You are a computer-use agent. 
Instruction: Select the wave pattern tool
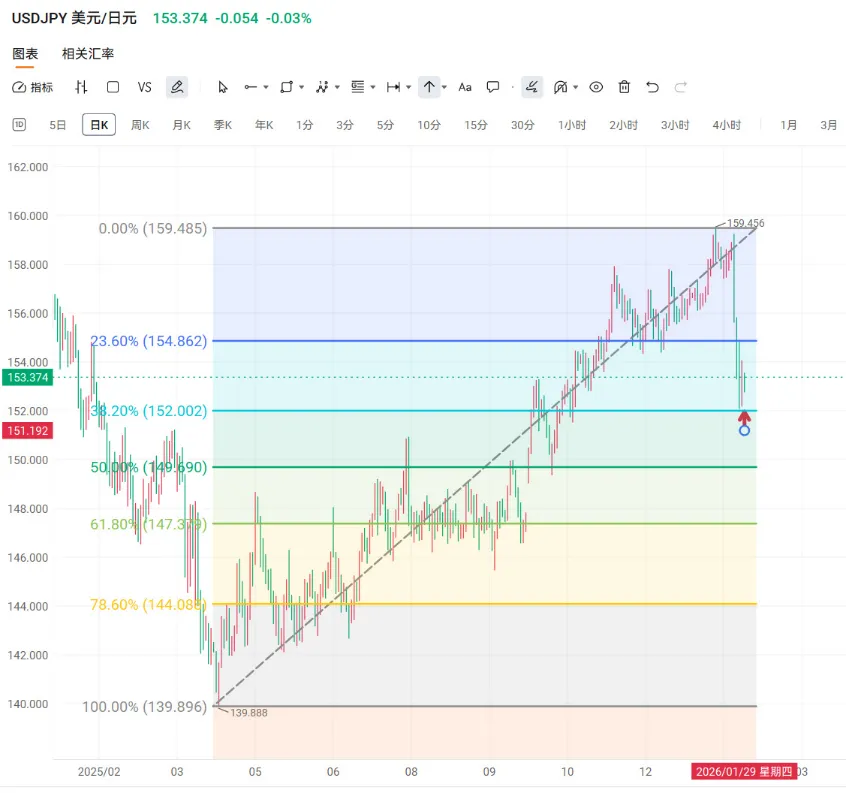(x=322, y=87)
